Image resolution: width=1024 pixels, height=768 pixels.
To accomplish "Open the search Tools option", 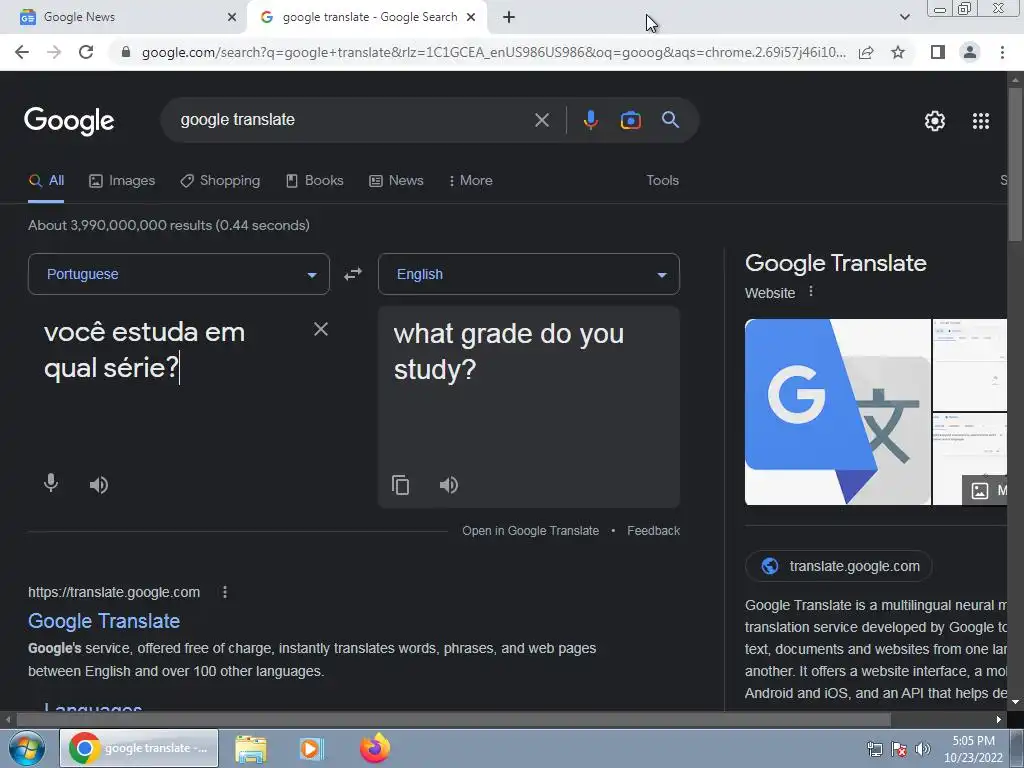I will point(662,180).
